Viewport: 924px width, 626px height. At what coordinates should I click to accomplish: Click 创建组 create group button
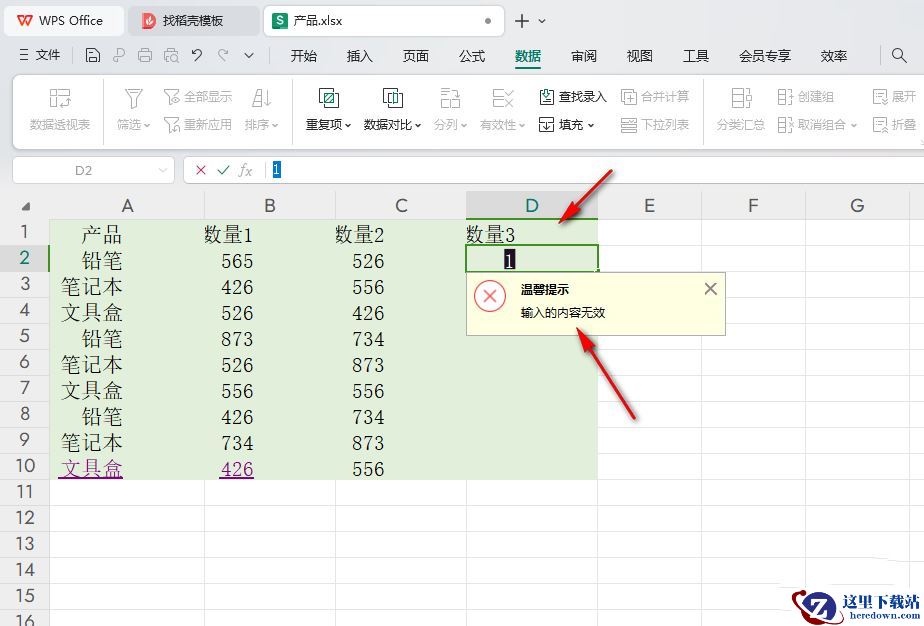click(x=805, y=97)
